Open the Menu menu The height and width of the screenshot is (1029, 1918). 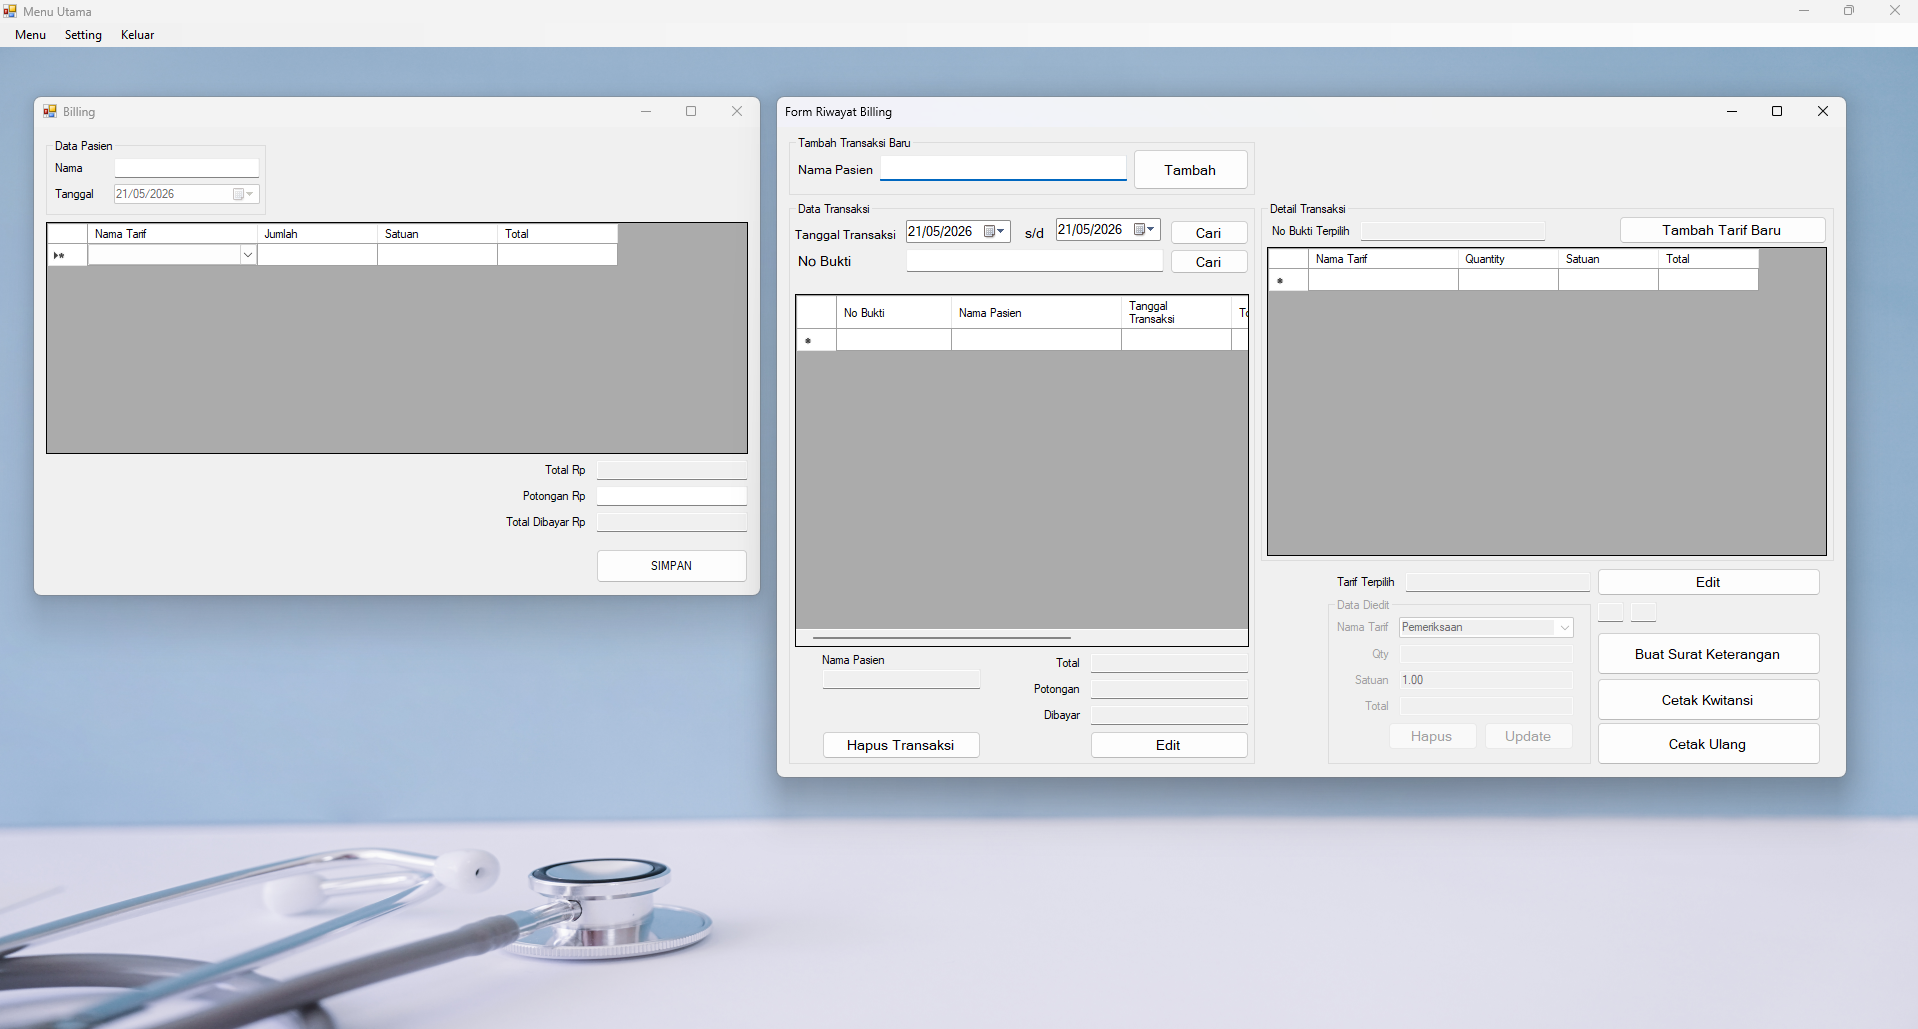[31, 34]
